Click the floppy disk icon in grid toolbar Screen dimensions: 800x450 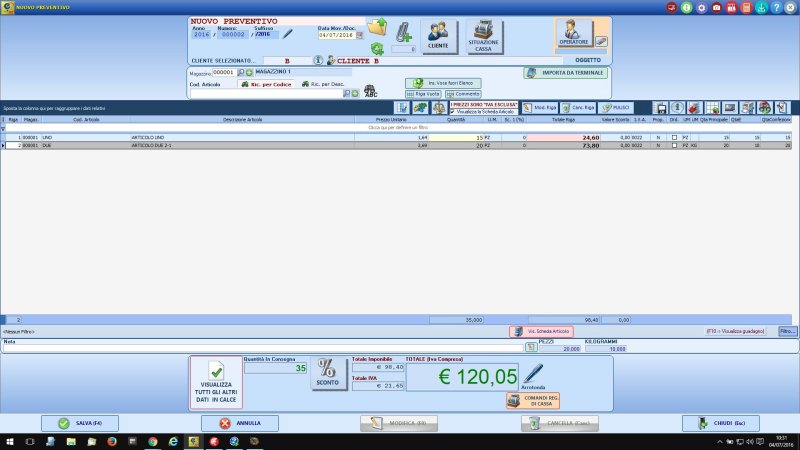click(661, 108)
